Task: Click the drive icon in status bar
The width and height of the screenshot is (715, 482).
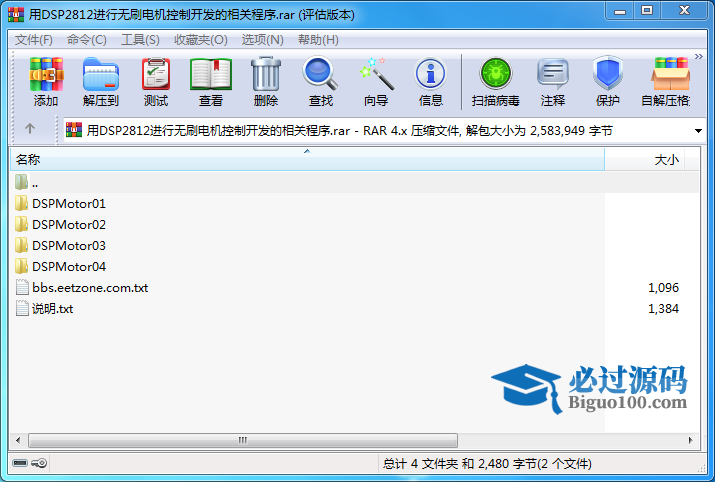Action: 20,463
